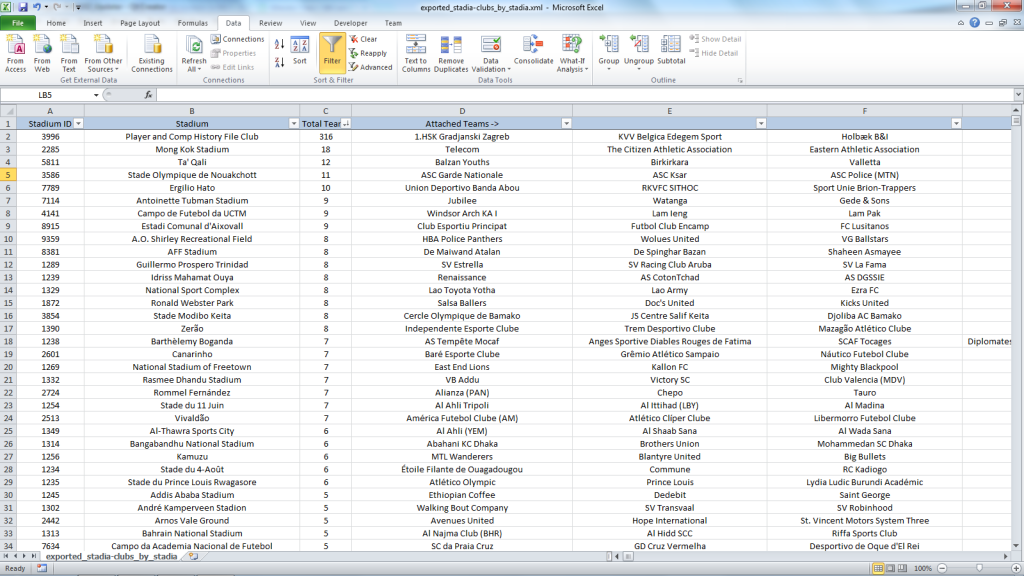Ungroup the selected range
This screenshot has height=576, width=1024.
click(x=639, y=52)
